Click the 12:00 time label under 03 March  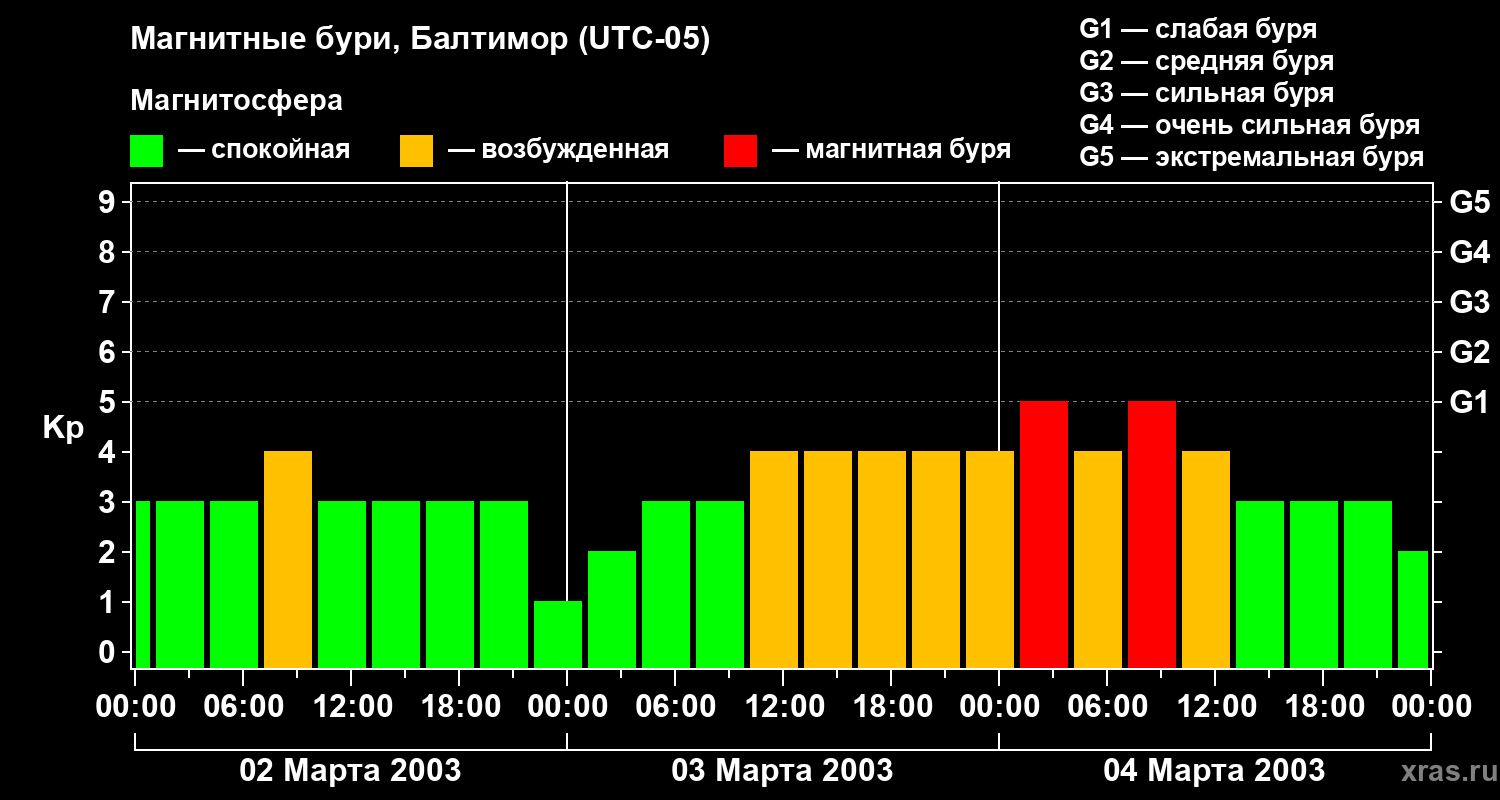783,706
